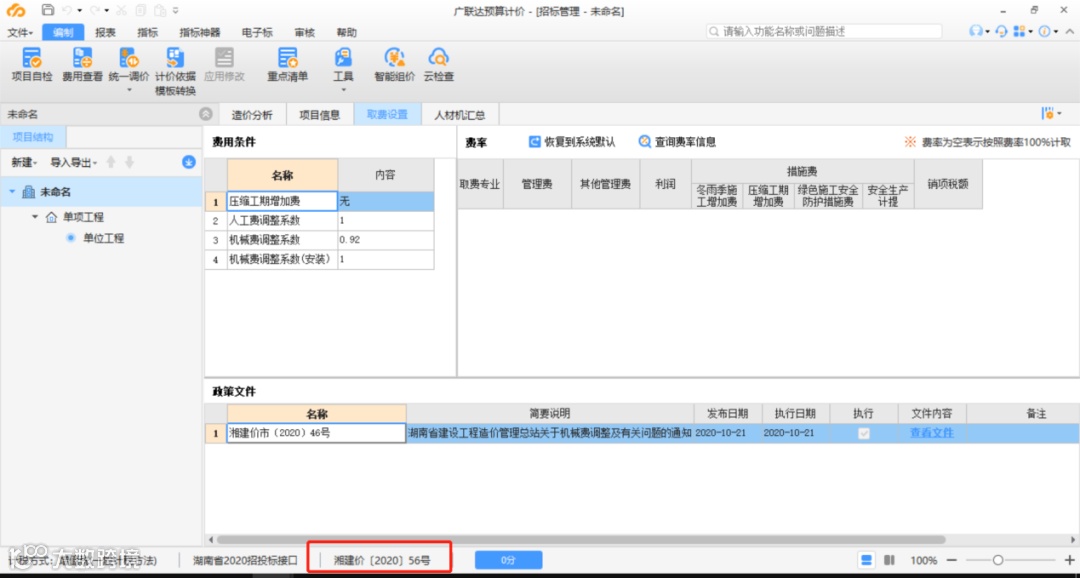
Task: Switch to the 人材机汇总 tab
Action: click(459, 114)
